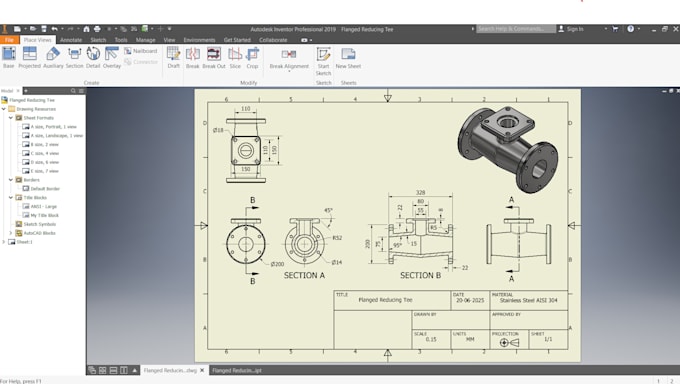Viewport: 680px width, 384px height.
Task: Select 'B size, 2 view' format
Action: (40, 144)
